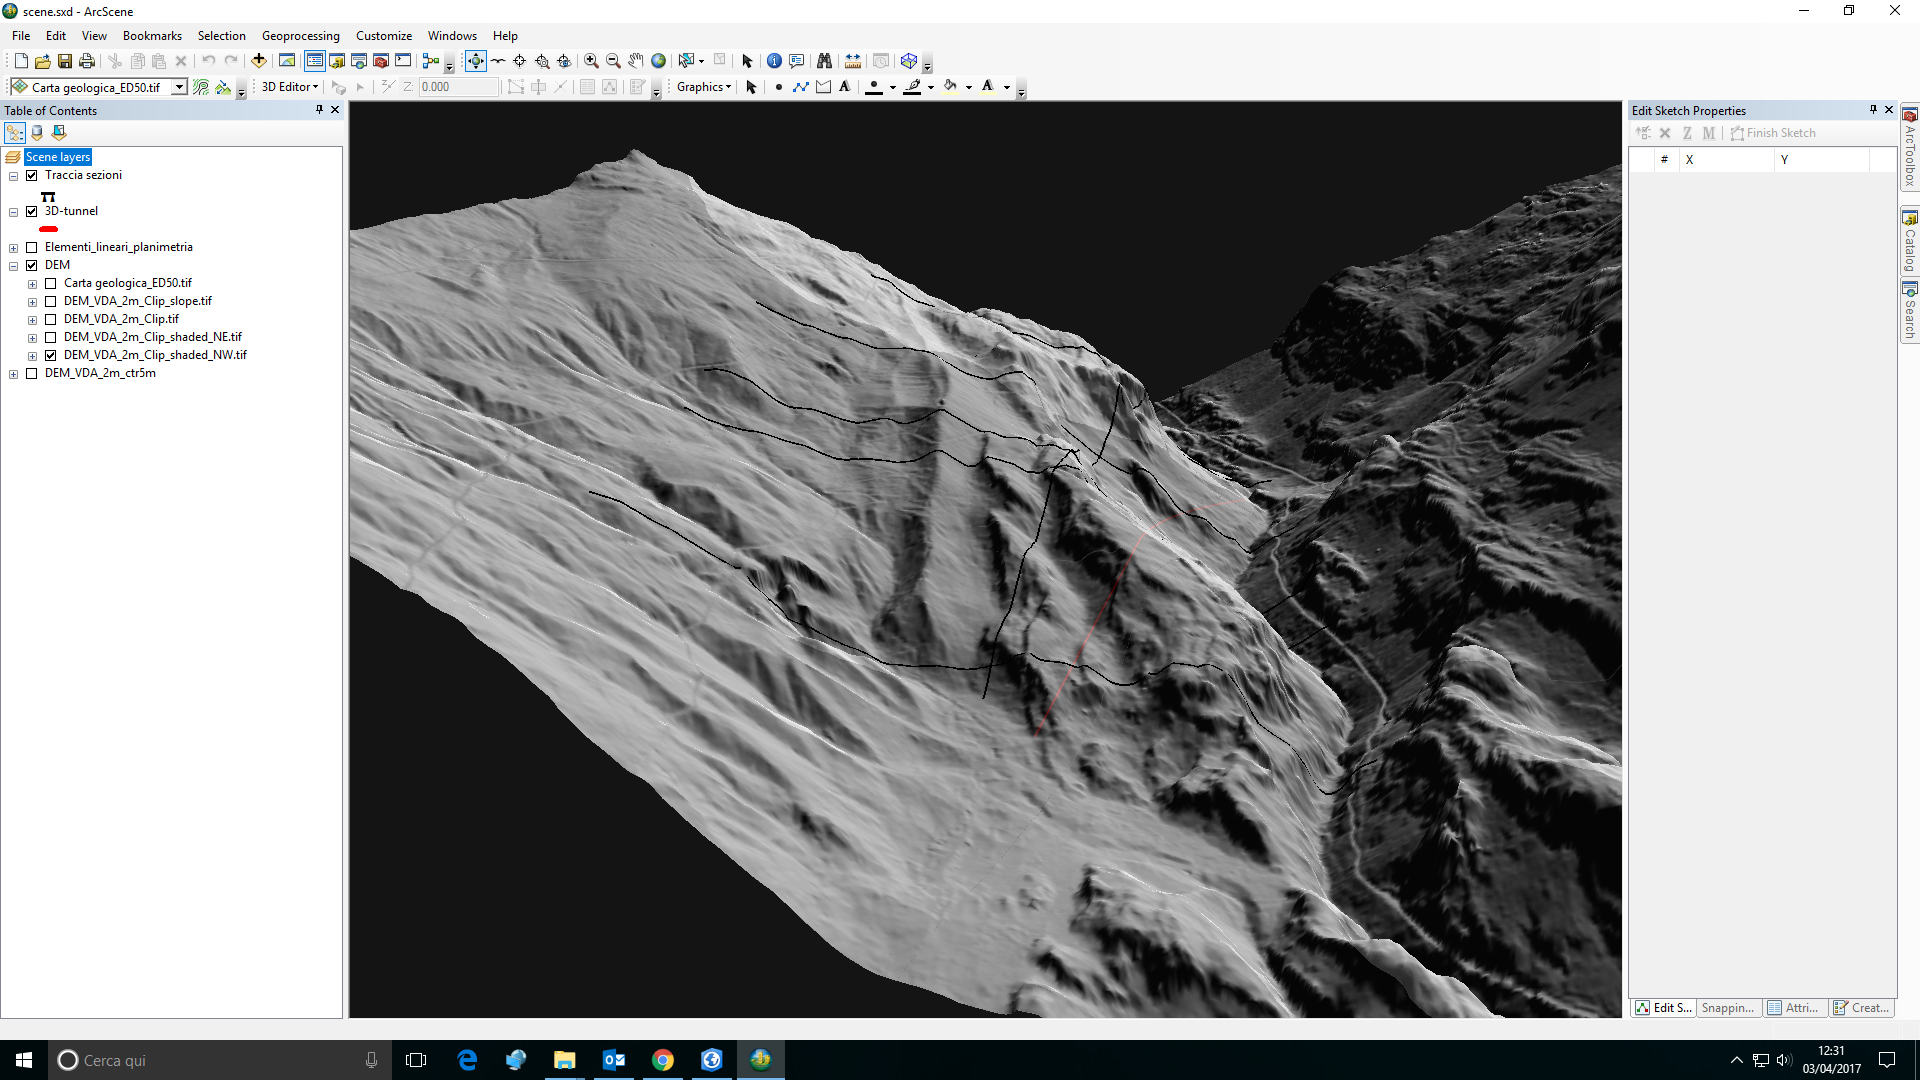This screenshot has height=1080, width=1920.
Task: Click the Full Extent globe icon
Action: point(658,60)
